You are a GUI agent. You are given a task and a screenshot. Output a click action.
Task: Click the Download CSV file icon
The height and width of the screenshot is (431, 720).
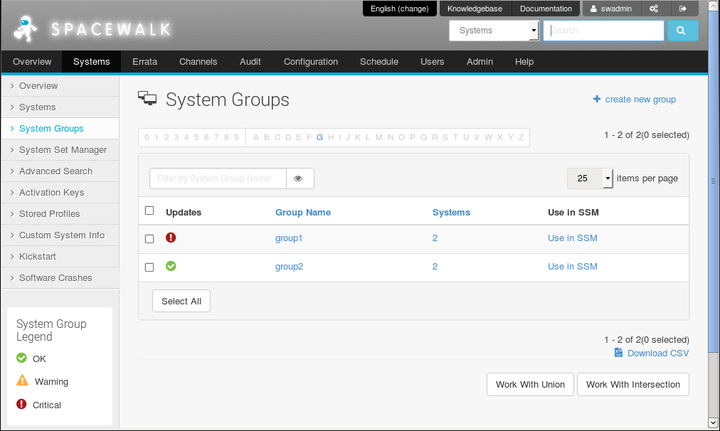click(619, 353)
